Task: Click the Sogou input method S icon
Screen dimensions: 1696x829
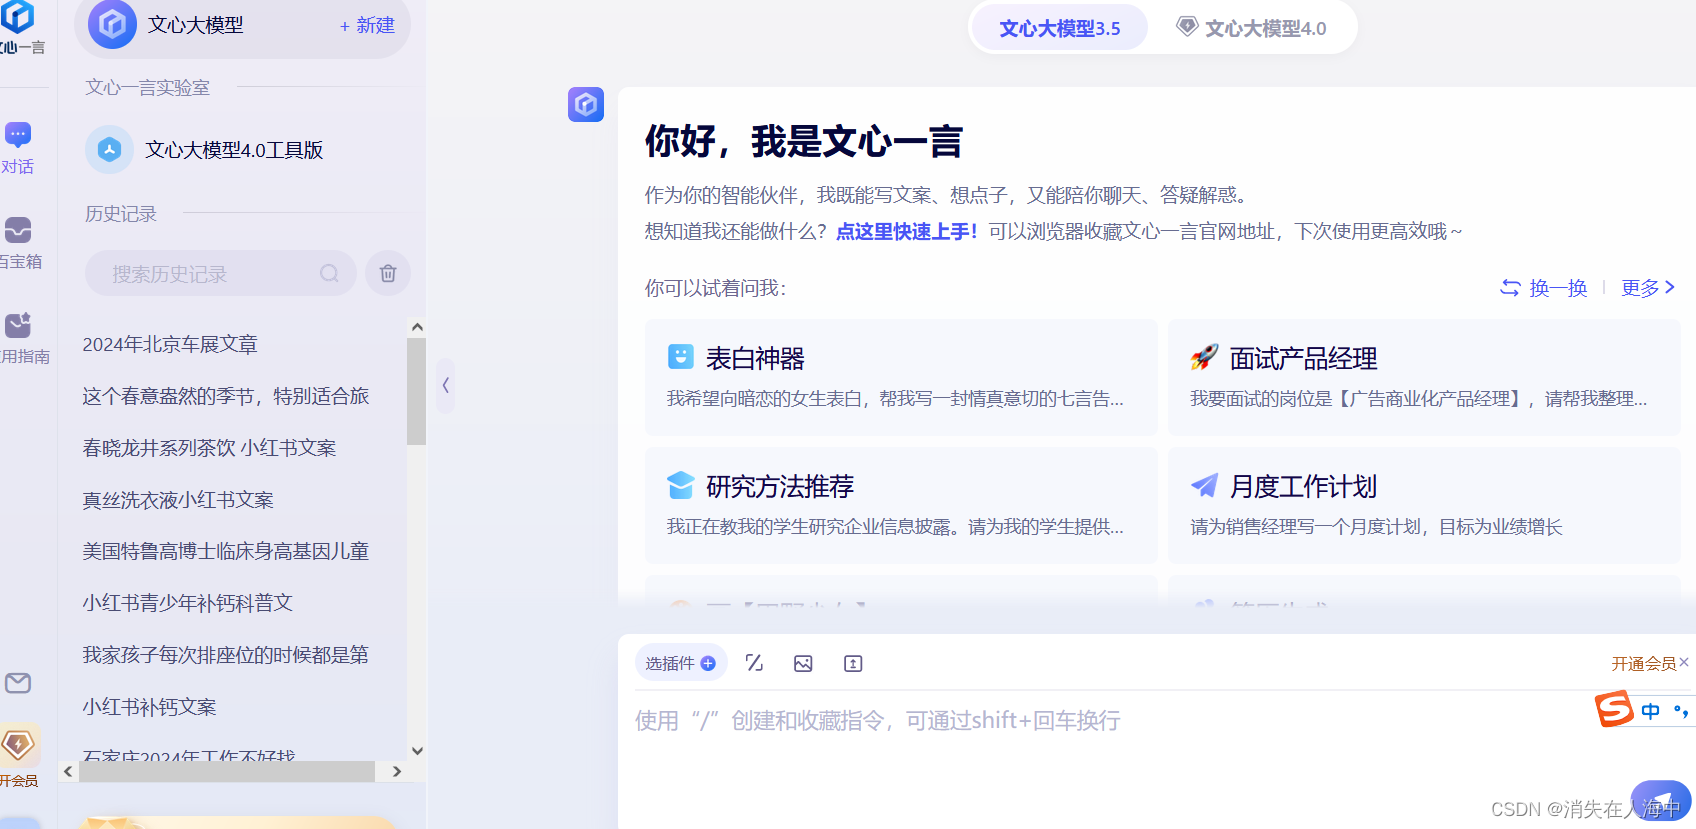Action: click(x=1614, y=709)
